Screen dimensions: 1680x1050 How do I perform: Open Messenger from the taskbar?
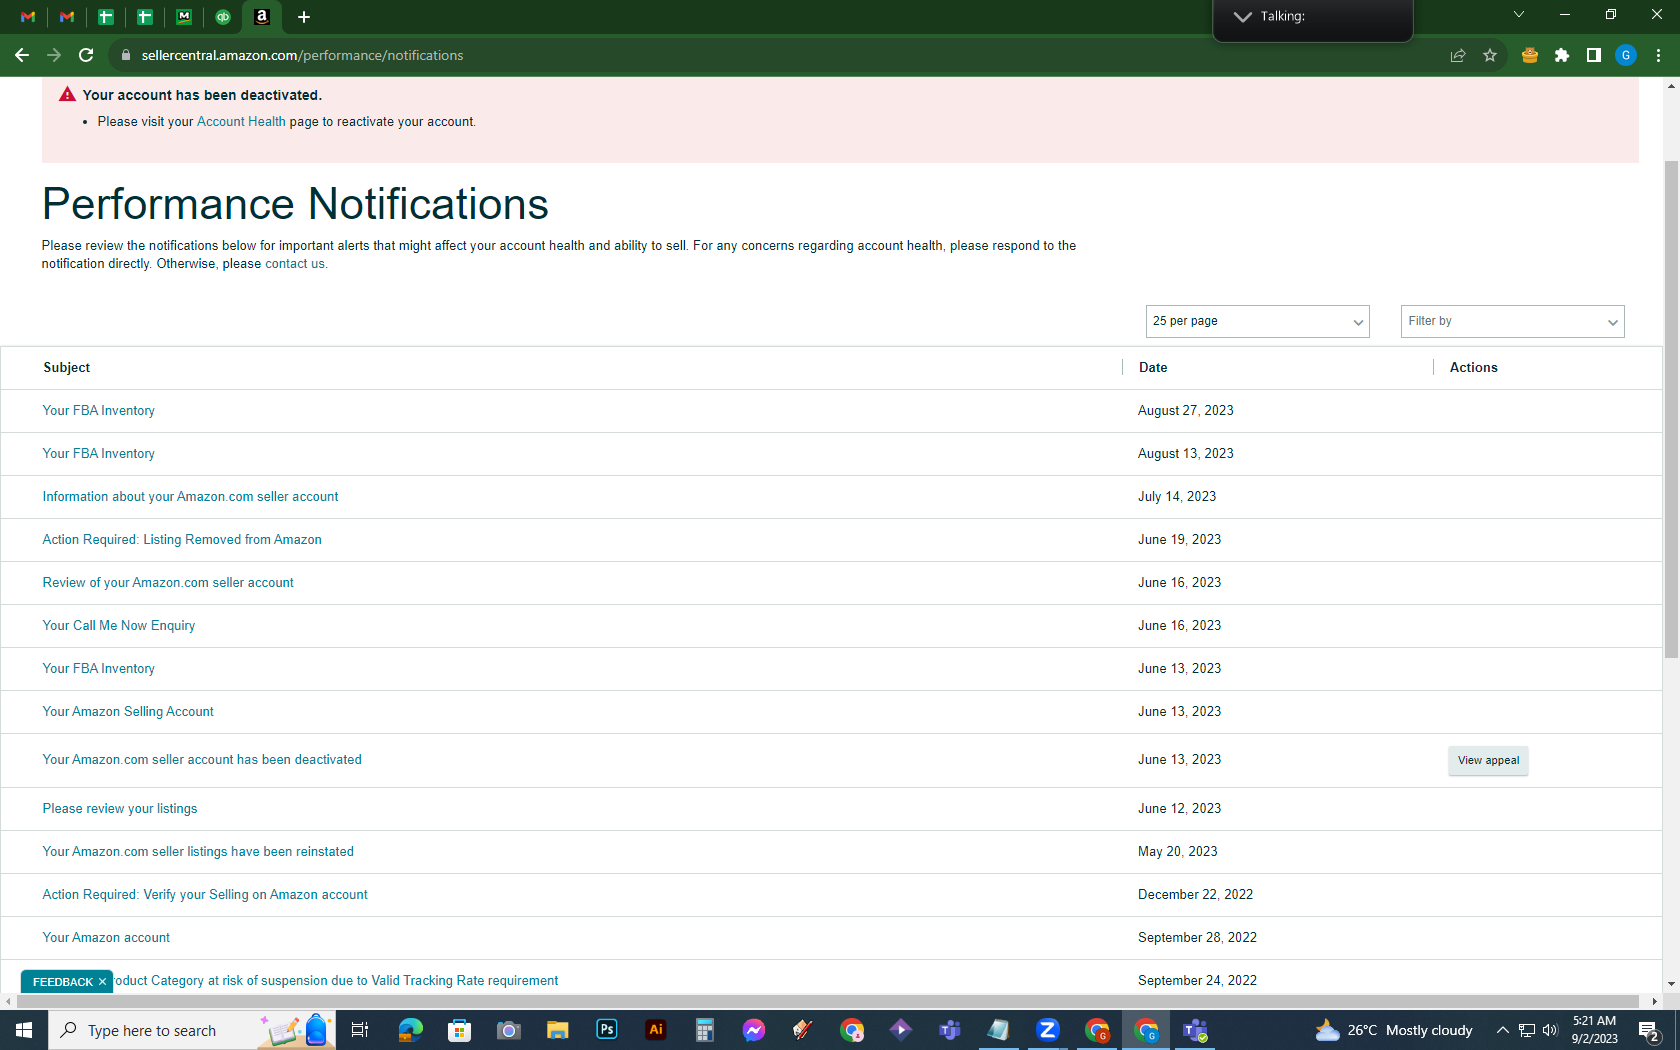tap(753, 1030)
